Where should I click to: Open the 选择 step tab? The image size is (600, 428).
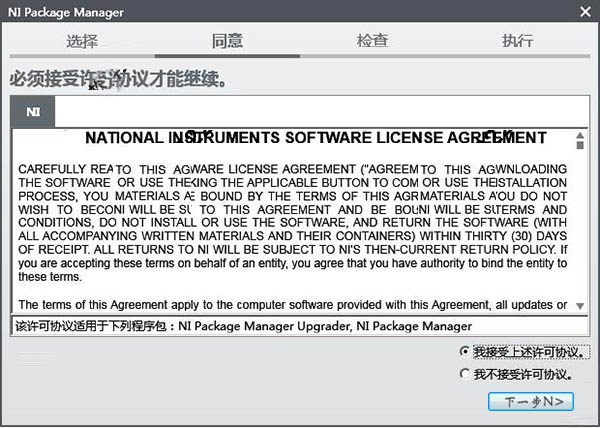pyautogui.click(x=82, y=41)
